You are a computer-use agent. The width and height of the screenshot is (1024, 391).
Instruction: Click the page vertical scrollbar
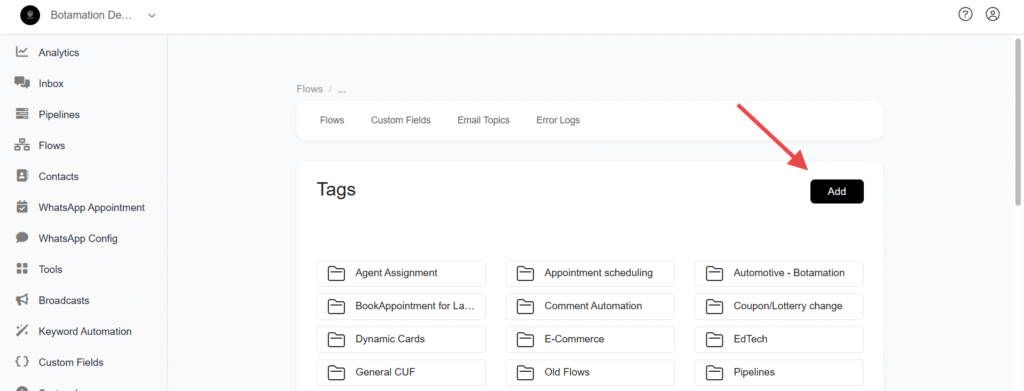1019,122
